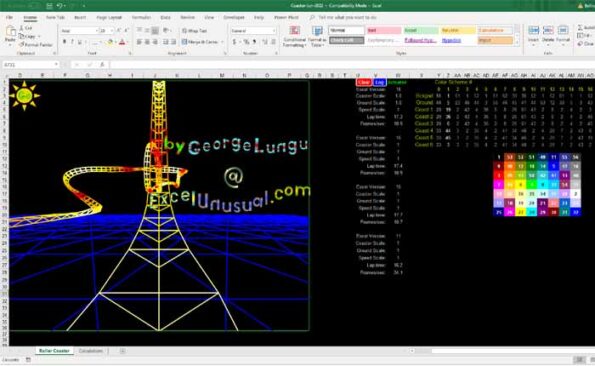
Task: Select the Format Painter brush
Action: (21, 45)
